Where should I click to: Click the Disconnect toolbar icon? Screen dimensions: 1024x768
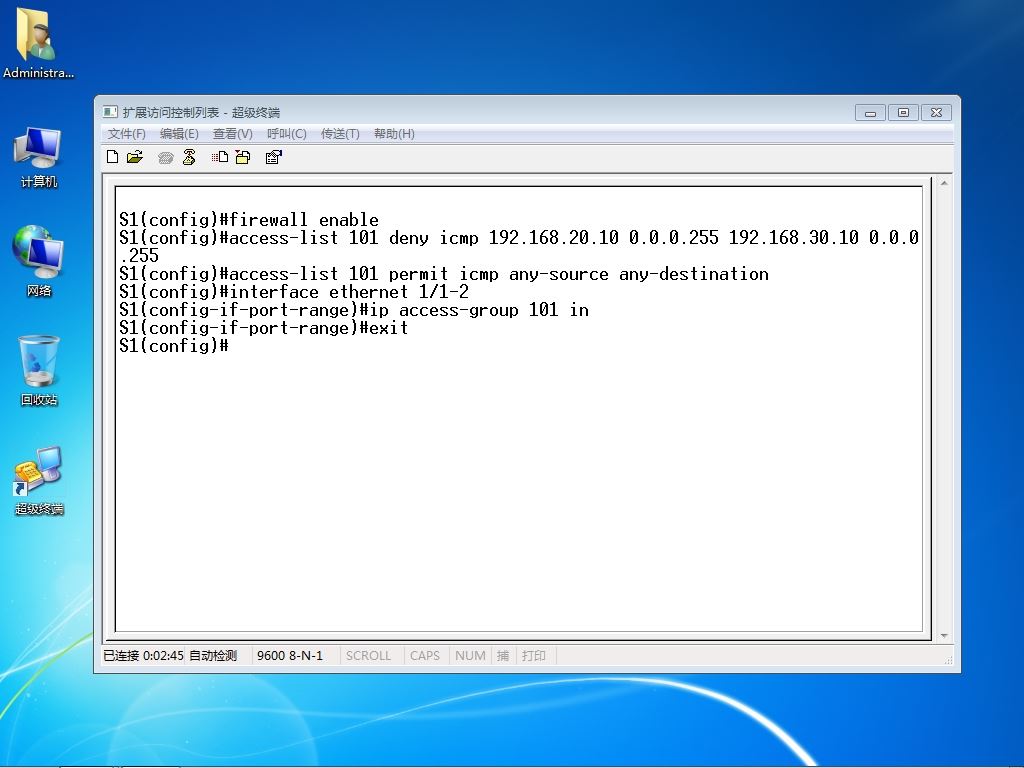pyautogui.click(x=189, y=157)
